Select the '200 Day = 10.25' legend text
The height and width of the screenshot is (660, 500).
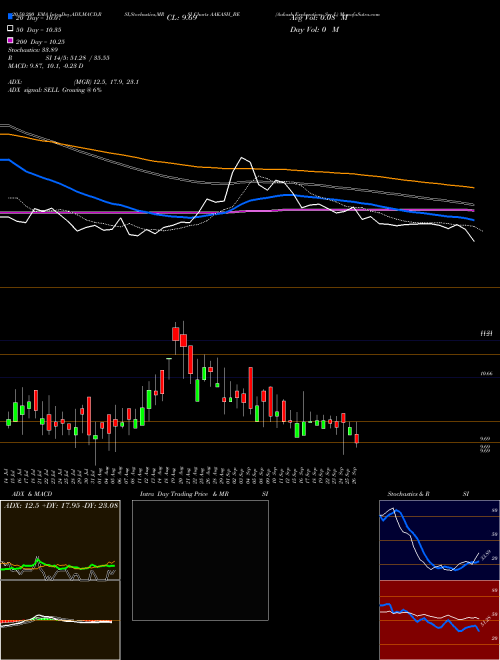click(x=40, y=42)
